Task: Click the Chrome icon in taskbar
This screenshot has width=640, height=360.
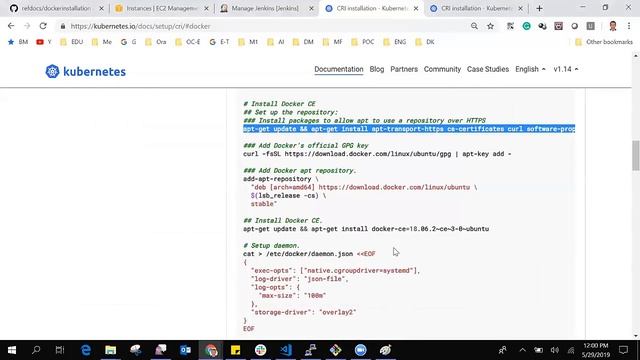Action: tap(211, 350)
